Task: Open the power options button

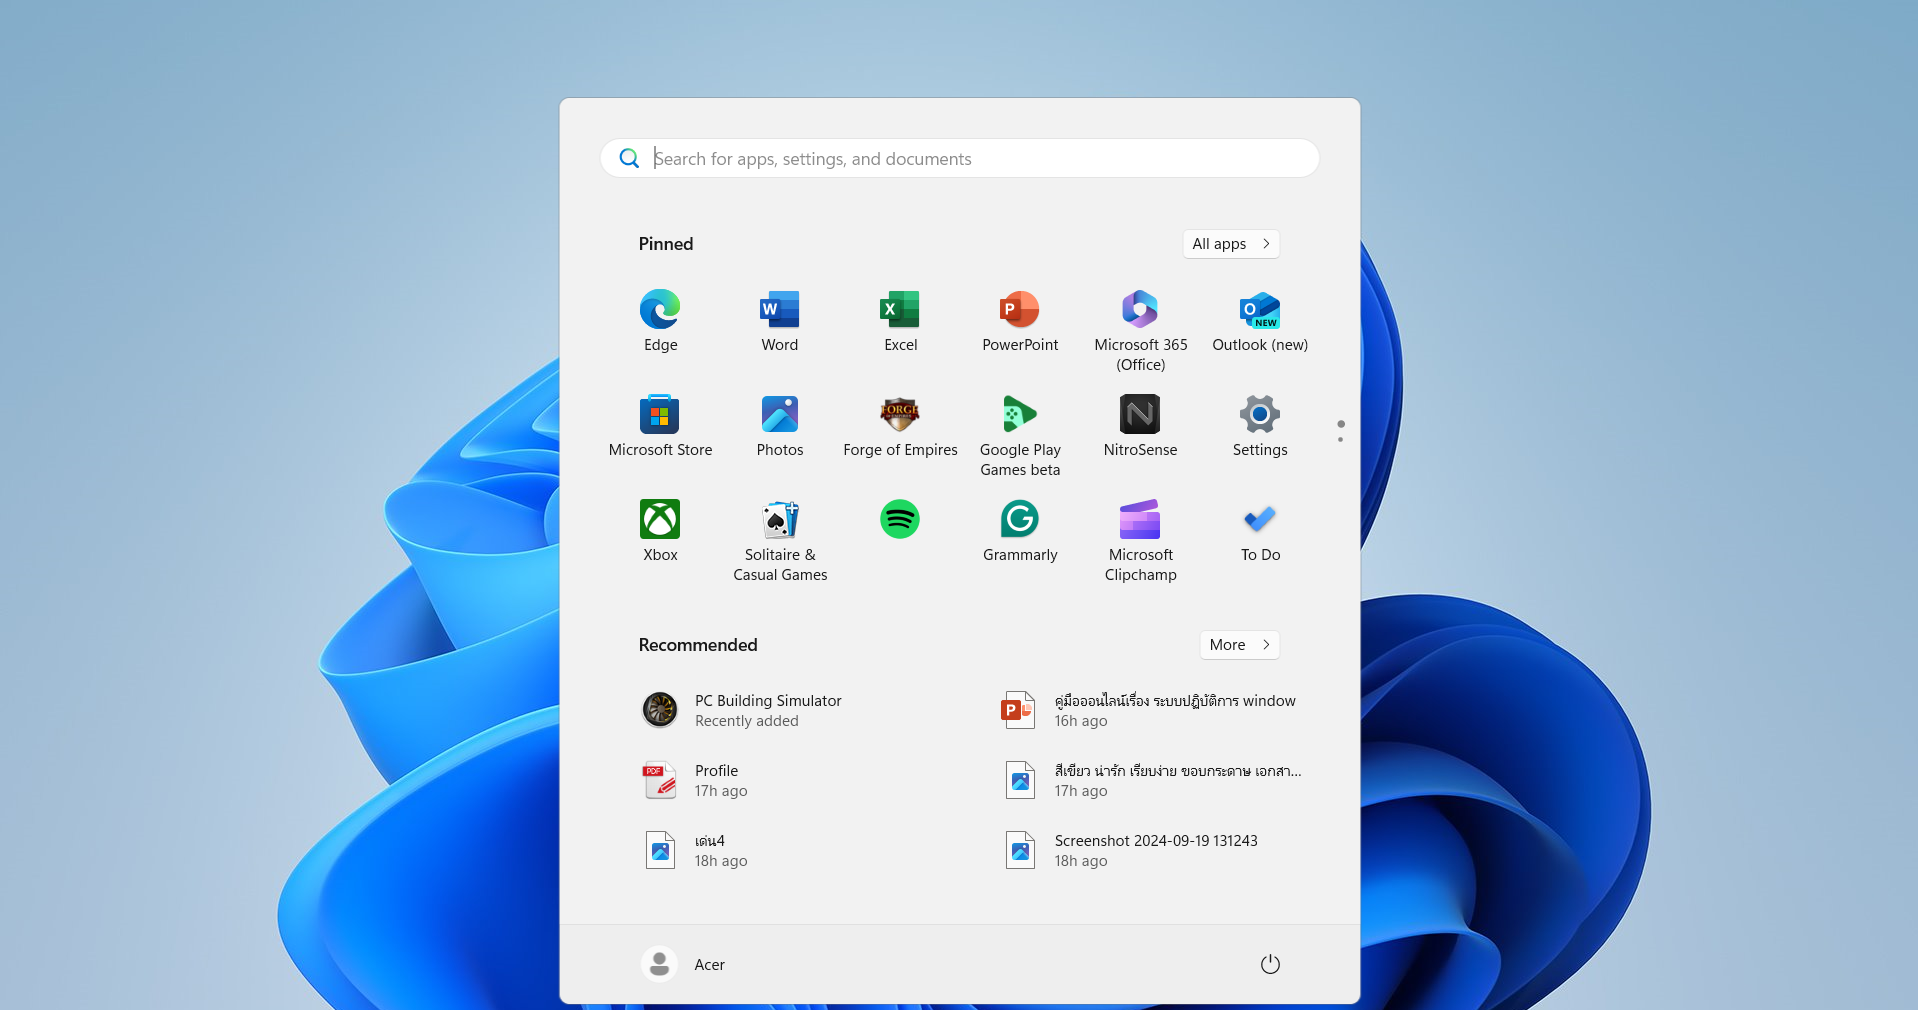Action: tap(1270, 964)
